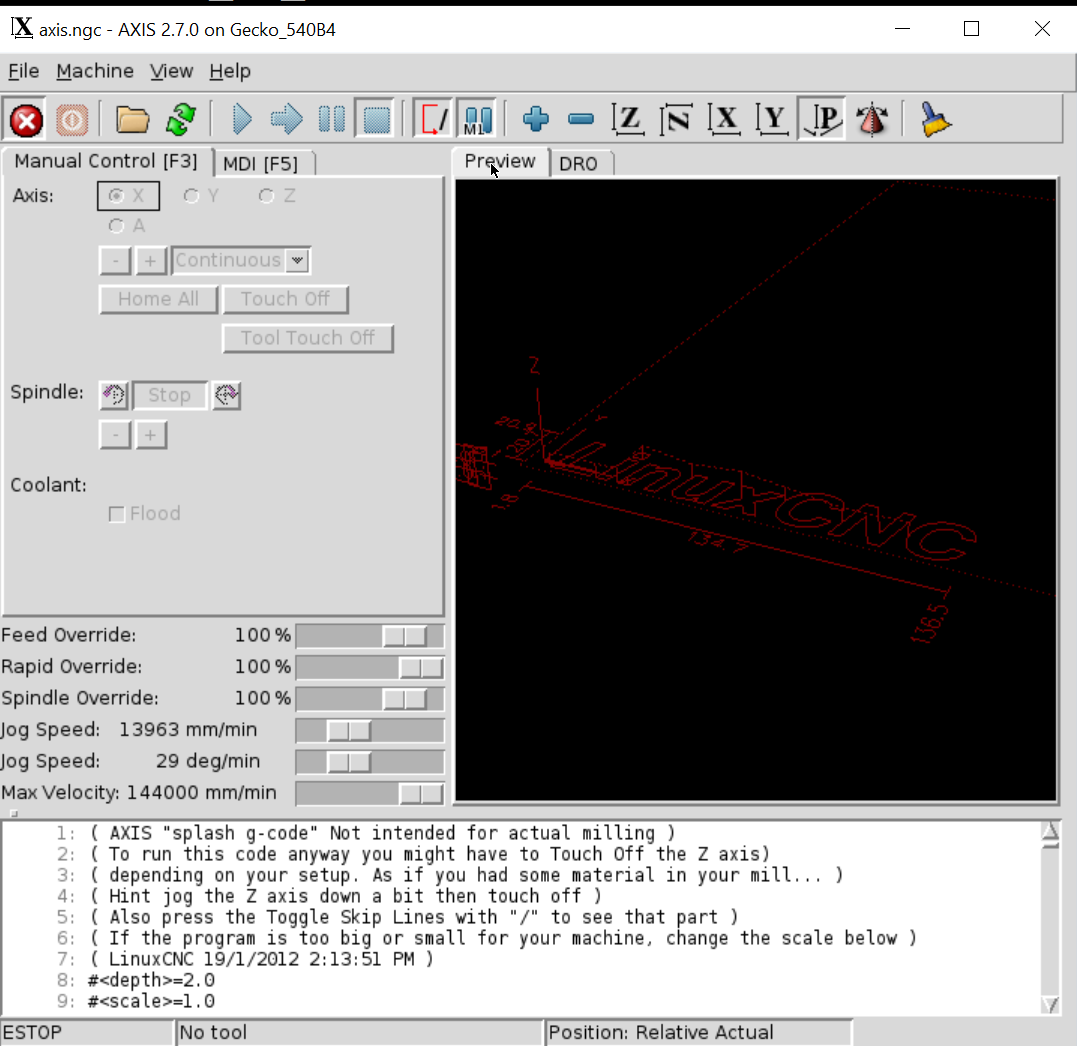Switch to the DRO tab
This screenshot has height=1046, width=1077.
point(578,163)
